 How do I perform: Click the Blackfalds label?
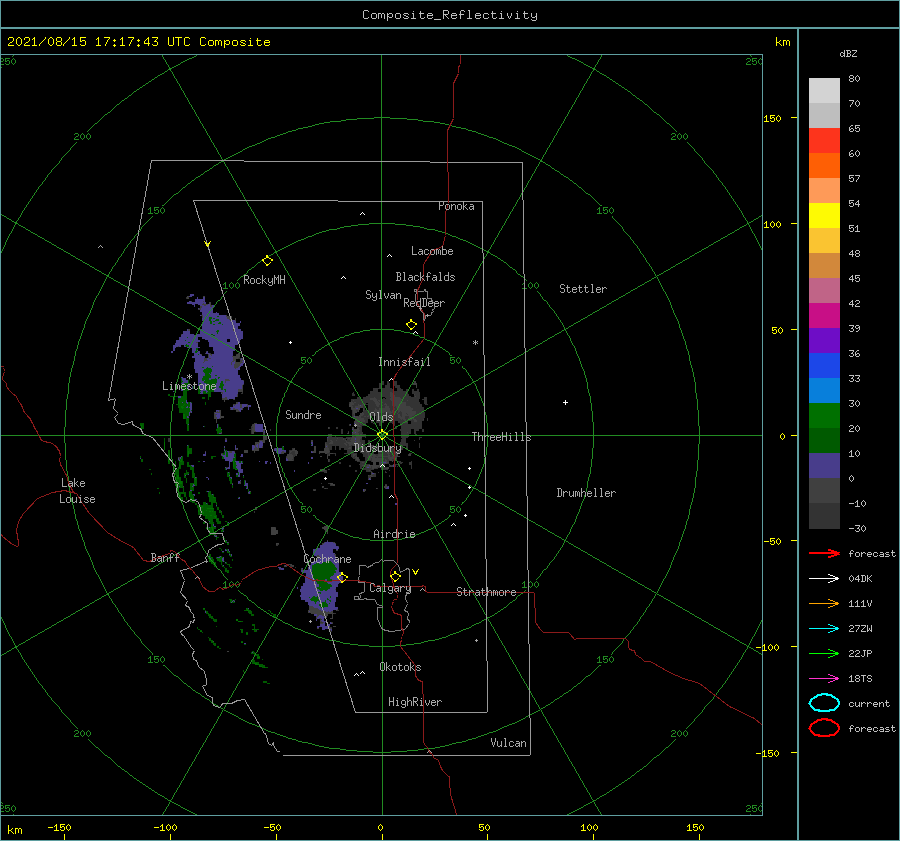coord(425,277)
